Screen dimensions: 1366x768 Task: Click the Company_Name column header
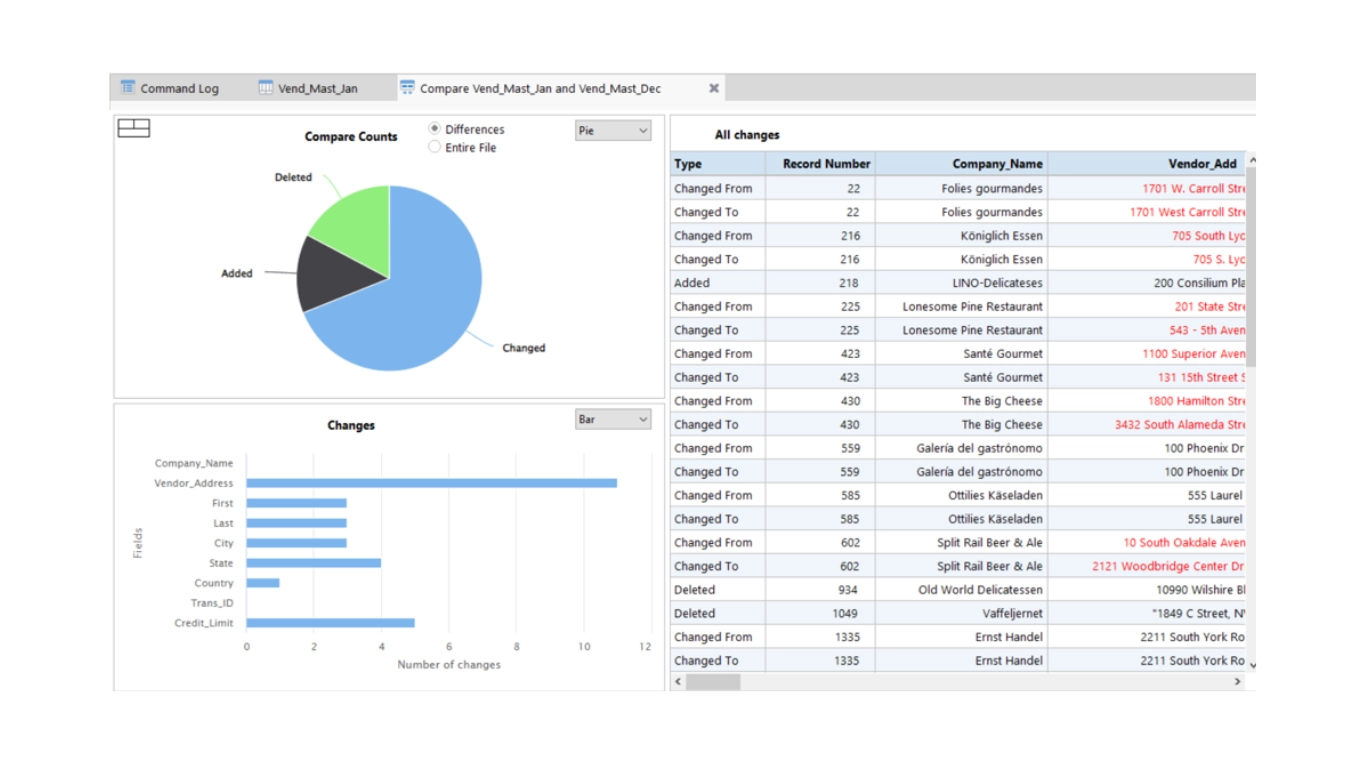[x=962, y=164]
